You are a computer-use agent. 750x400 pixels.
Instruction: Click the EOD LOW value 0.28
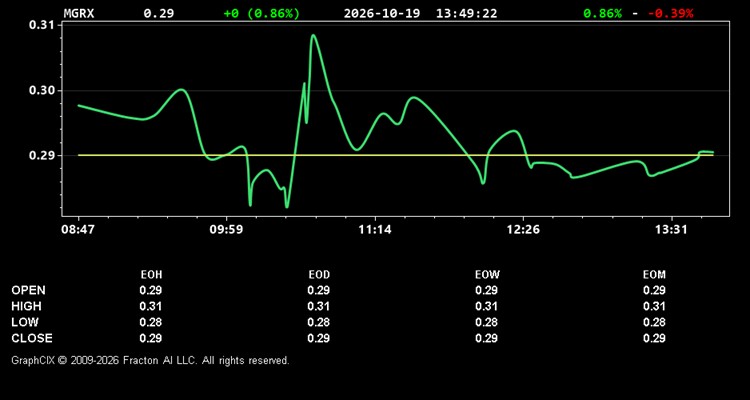(319, 322)
